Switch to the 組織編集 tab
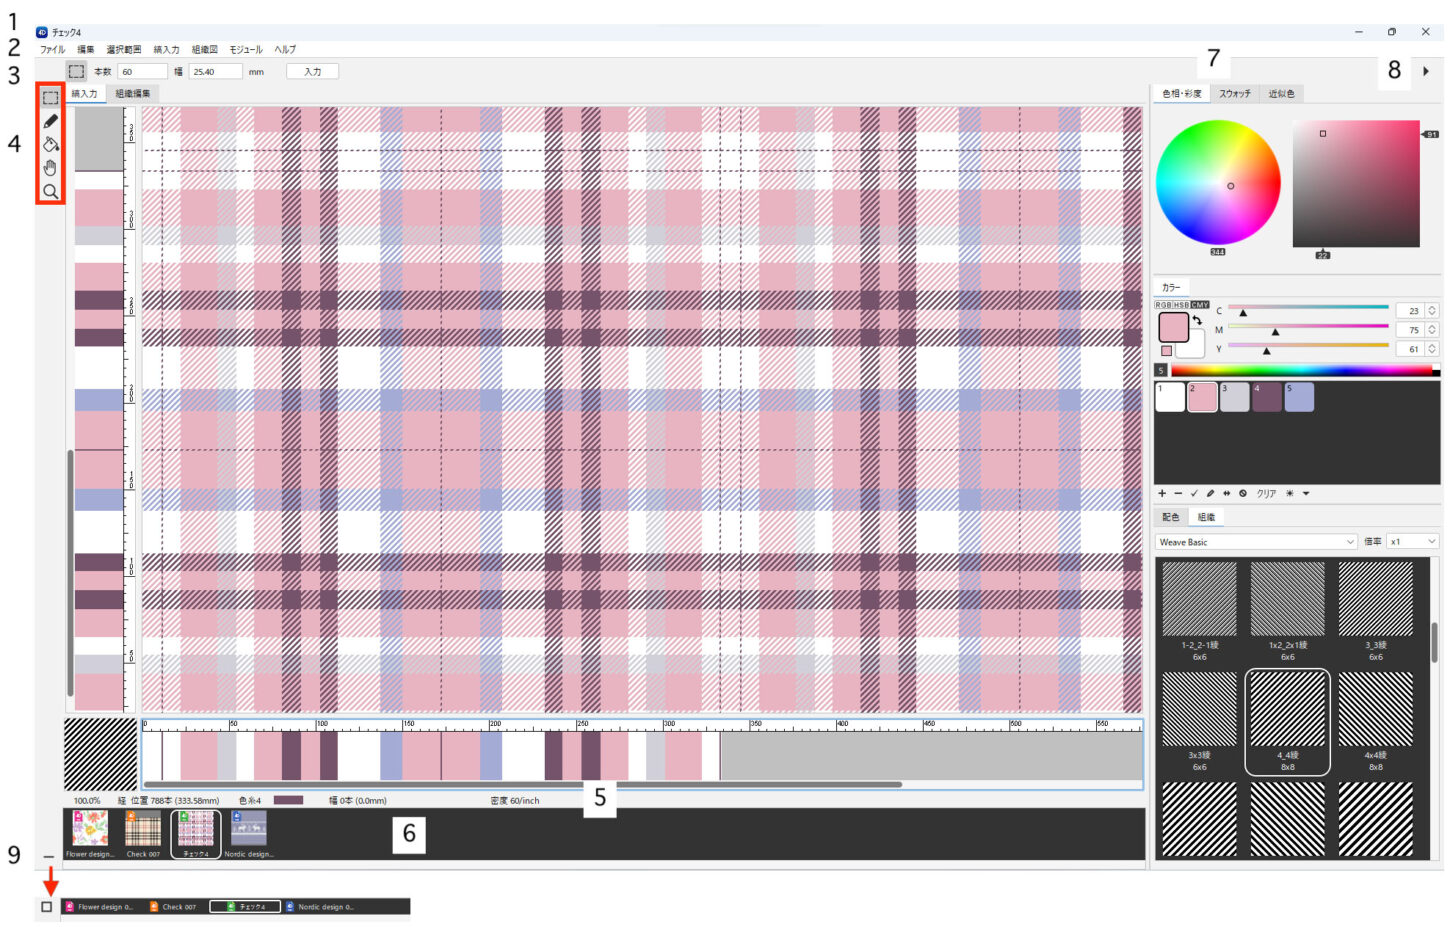Image resolution: width=1450 pixels, height=927 pixels. tap(133, 94)
